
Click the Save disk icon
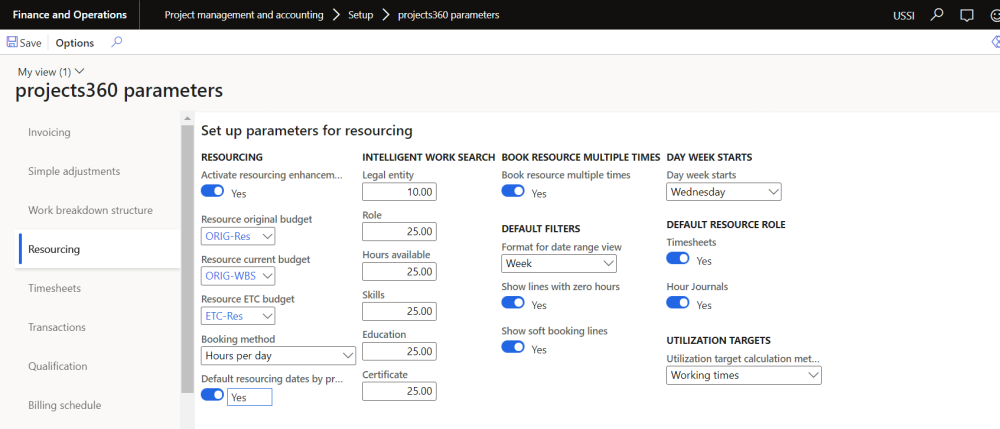12,43
